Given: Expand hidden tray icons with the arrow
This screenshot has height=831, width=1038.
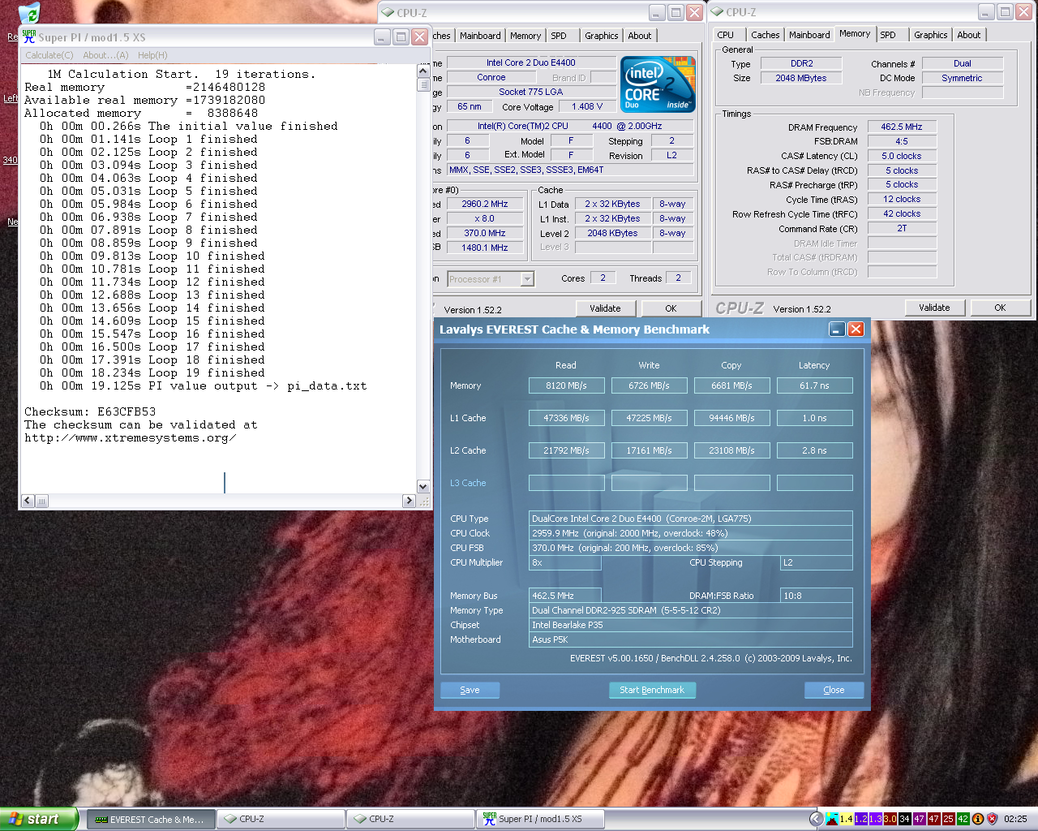Looking at the screenshot, I should [x=816, y=819].
